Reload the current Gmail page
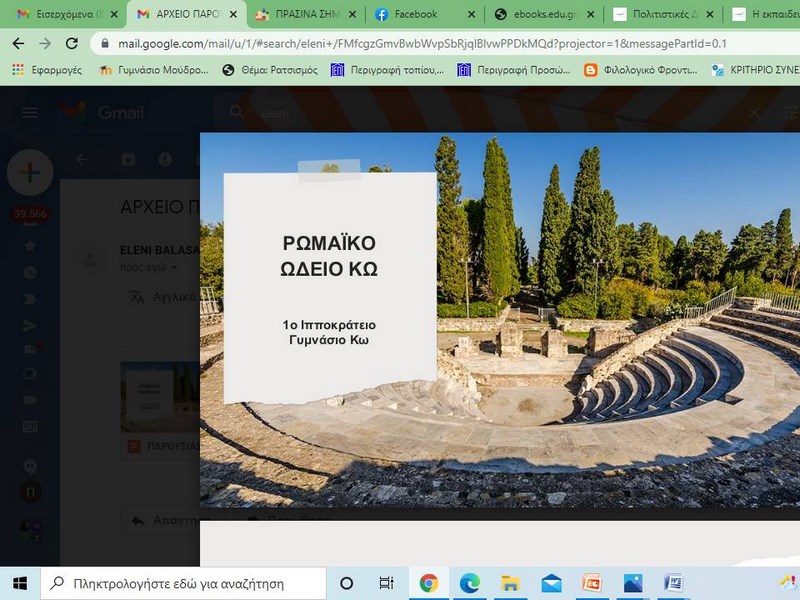The width and height of the screenshot is (800, 600). [x=71, y=43]
